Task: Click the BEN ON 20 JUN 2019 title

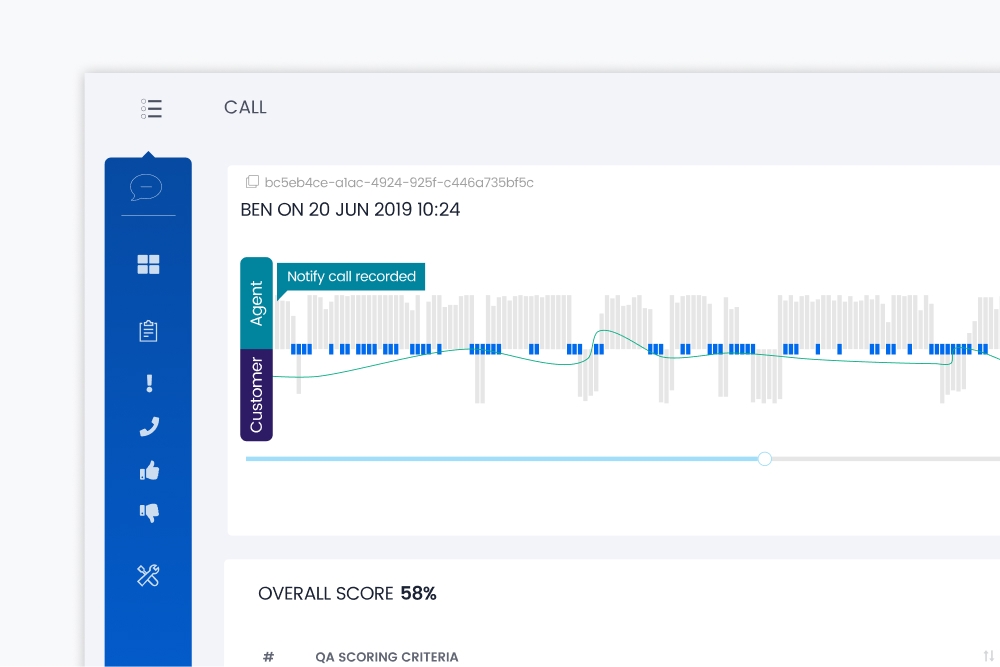Action: click(350, 210)
